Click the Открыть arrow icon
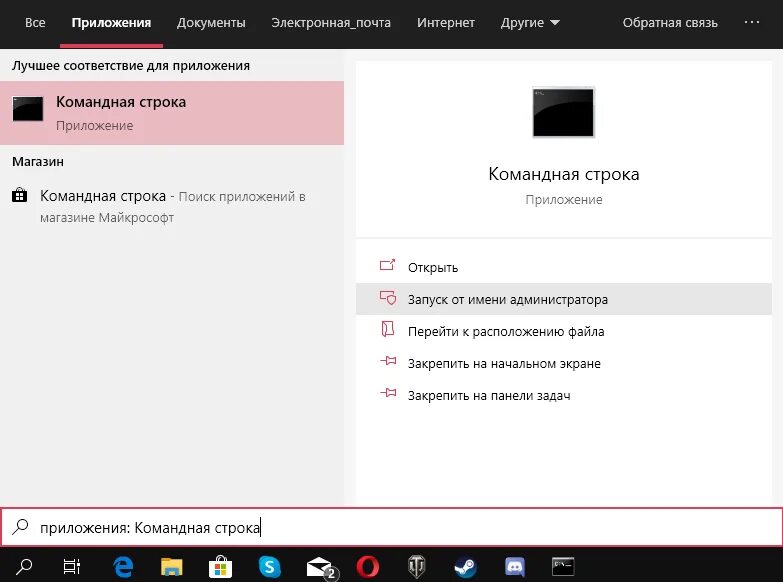Viewport: 783px width, 582px height. (388, 265)
